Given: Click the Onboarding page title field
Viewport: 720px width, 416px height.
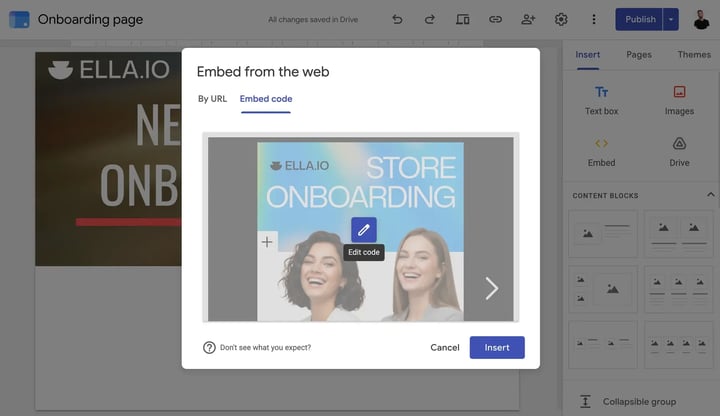Looking at the screenshot, I should point(90,19).
